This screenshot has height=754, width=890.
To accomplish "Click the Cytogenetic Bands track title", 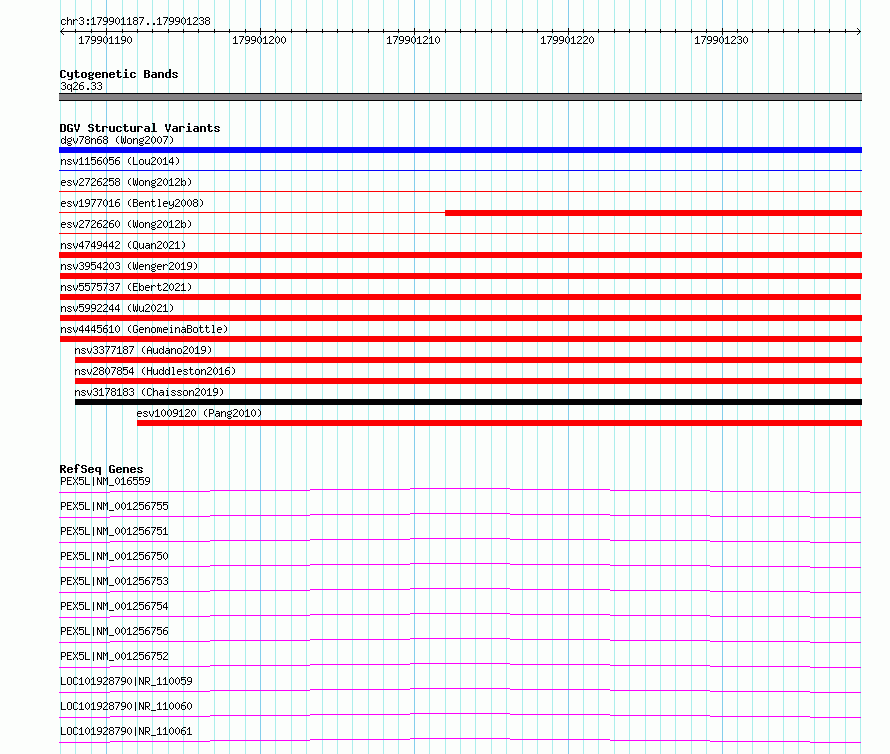I will coord(119,74).
